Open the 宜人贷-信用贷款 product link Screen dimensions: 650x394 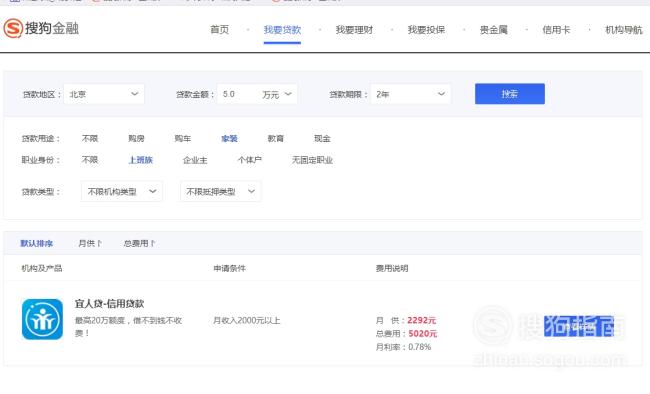click(x=109, y=304)
